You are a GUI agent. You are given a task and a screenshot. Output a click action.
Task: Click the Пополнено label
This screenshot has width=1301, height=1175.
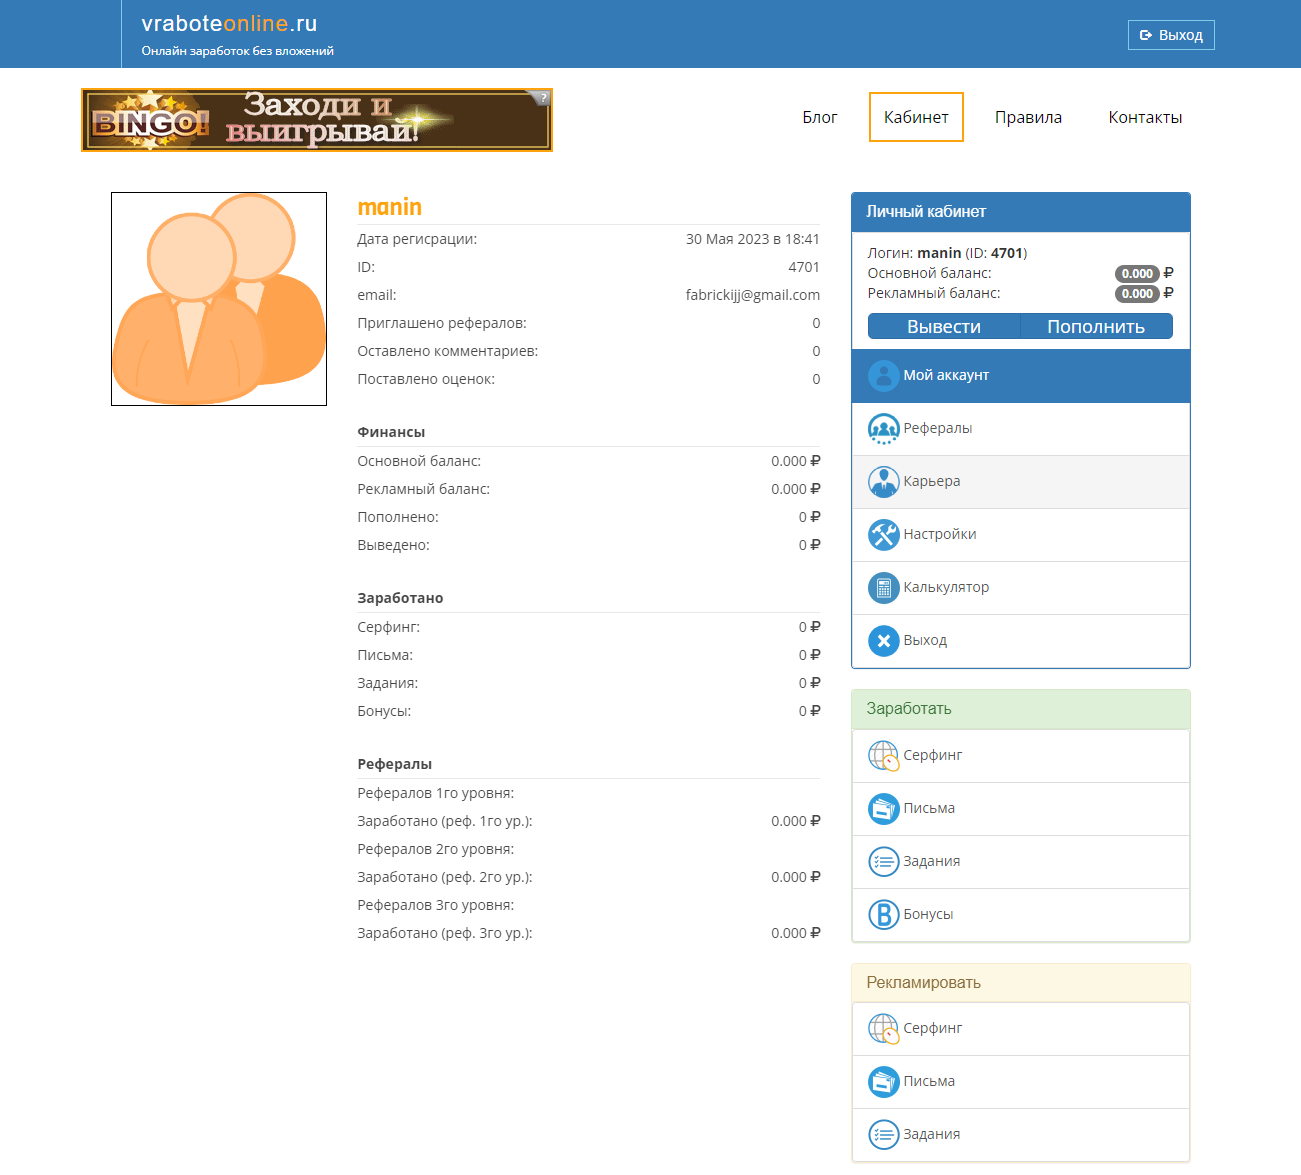tap(398, 517)
